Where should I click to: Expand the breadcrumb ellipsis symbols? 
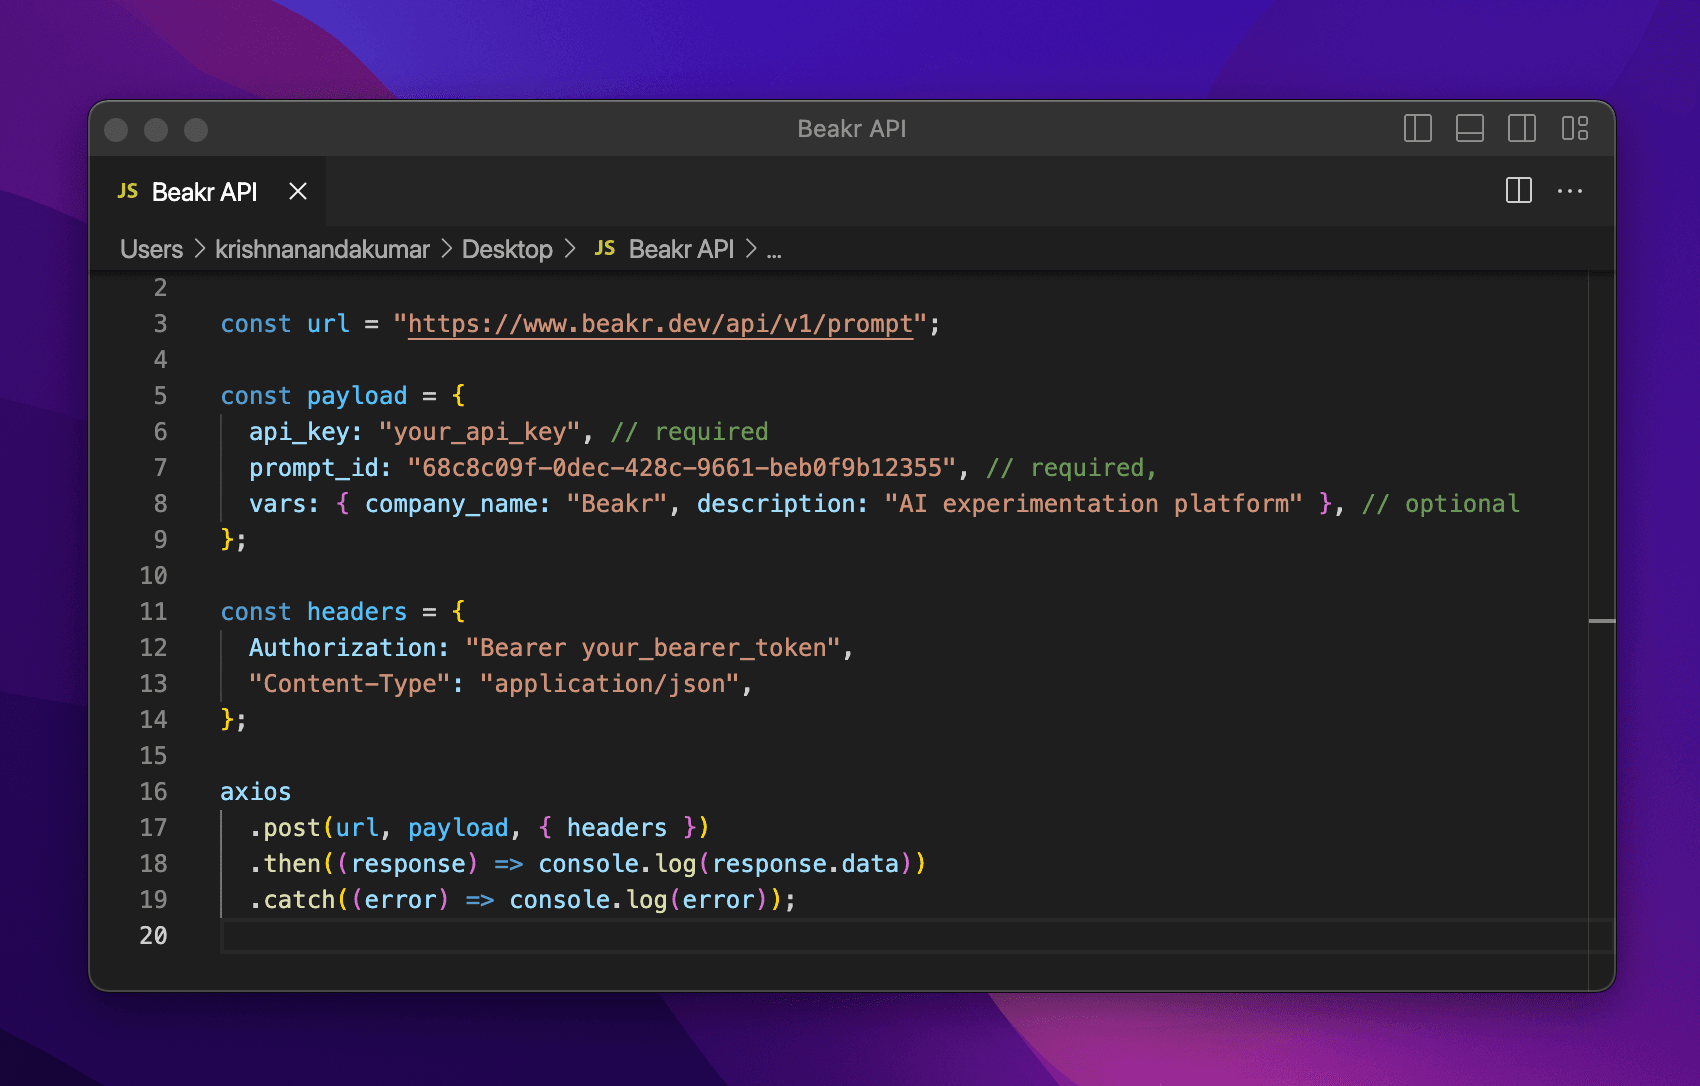774,252
